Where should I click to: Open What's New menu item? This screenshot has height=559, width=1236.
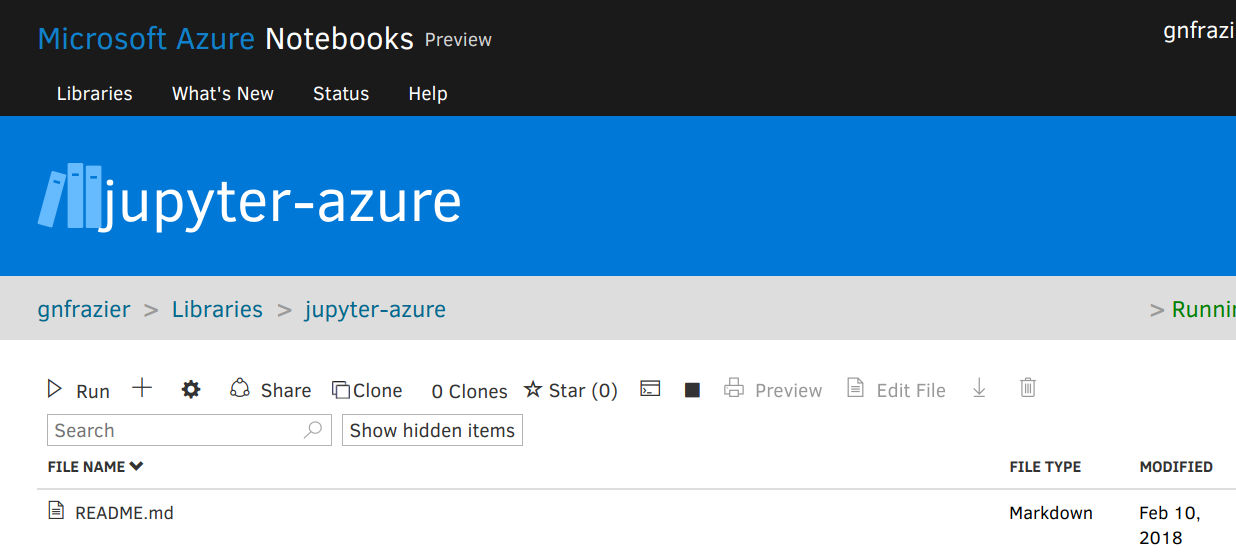[223, 94]
